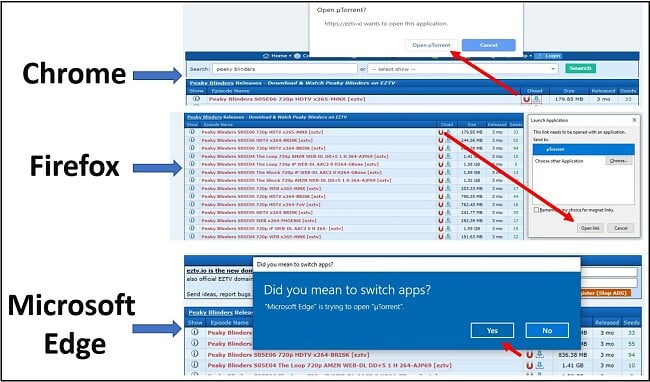Click the magnet icon of Firefox 798.25 MB row
Screen dimensions: 650x382
tap(441, 196)
